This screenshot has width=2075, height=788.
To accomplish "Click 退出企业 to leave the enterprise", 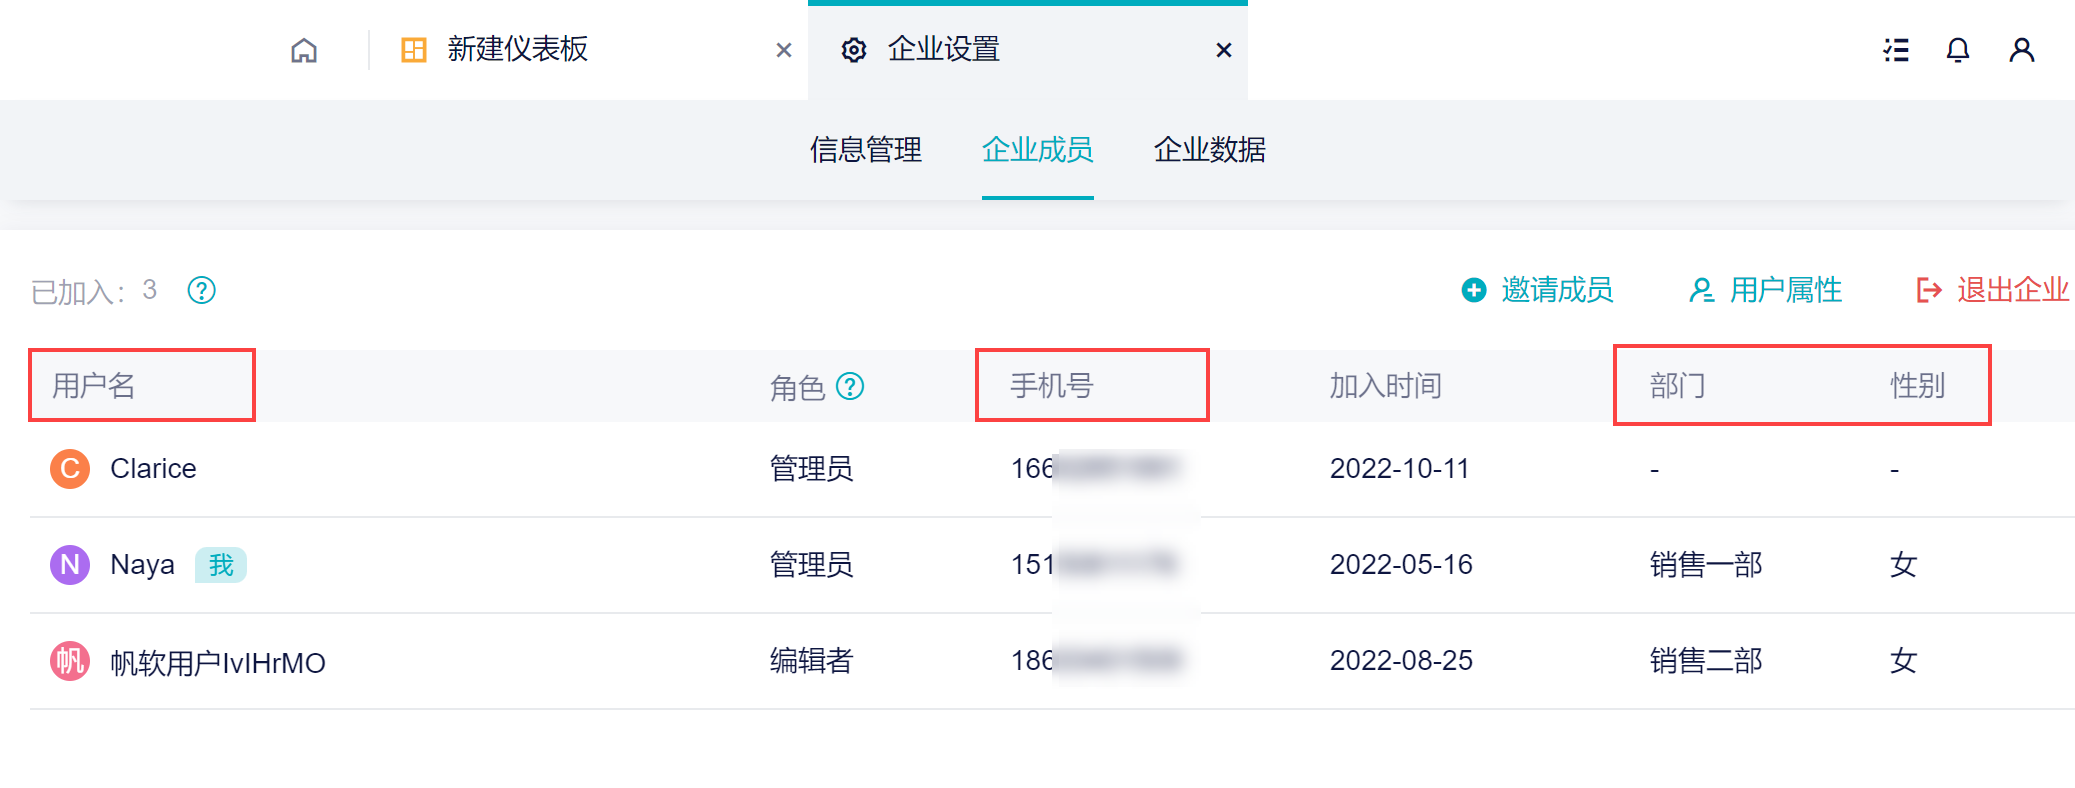I will point(1993,290).
